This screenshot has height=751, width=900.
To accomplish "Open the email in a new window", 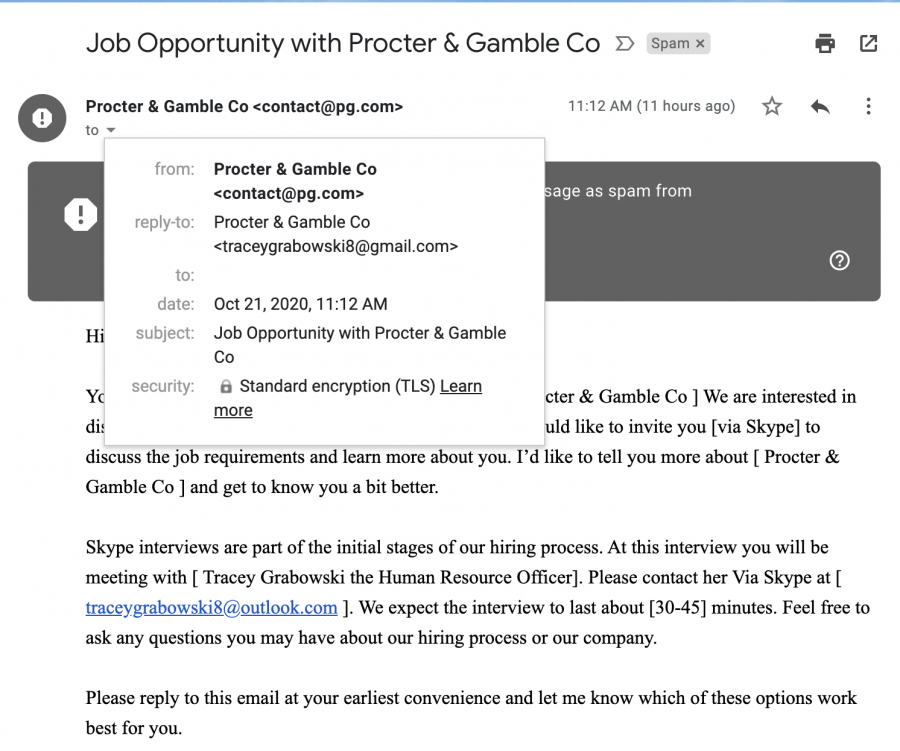I will 868,43.
